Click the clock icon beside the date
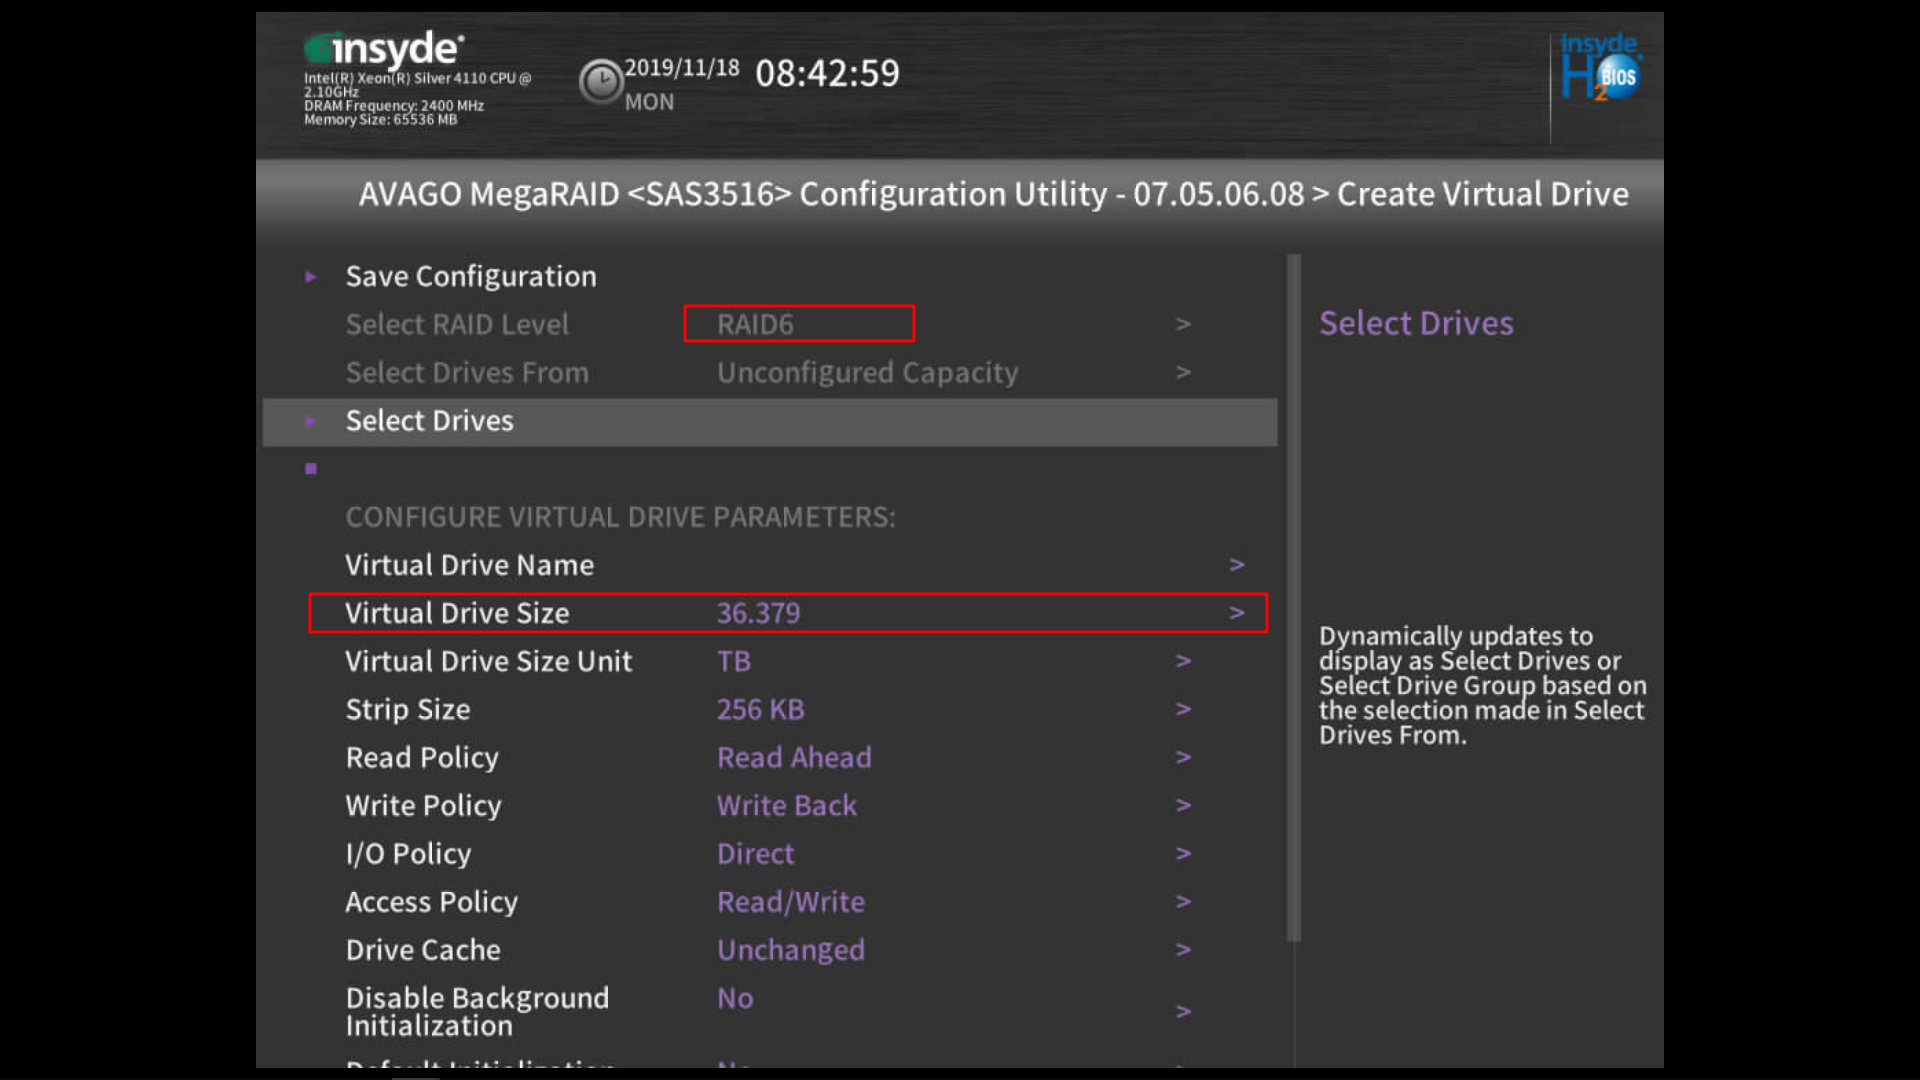The image size is (1920, 1080). click(x=601, y=81)
